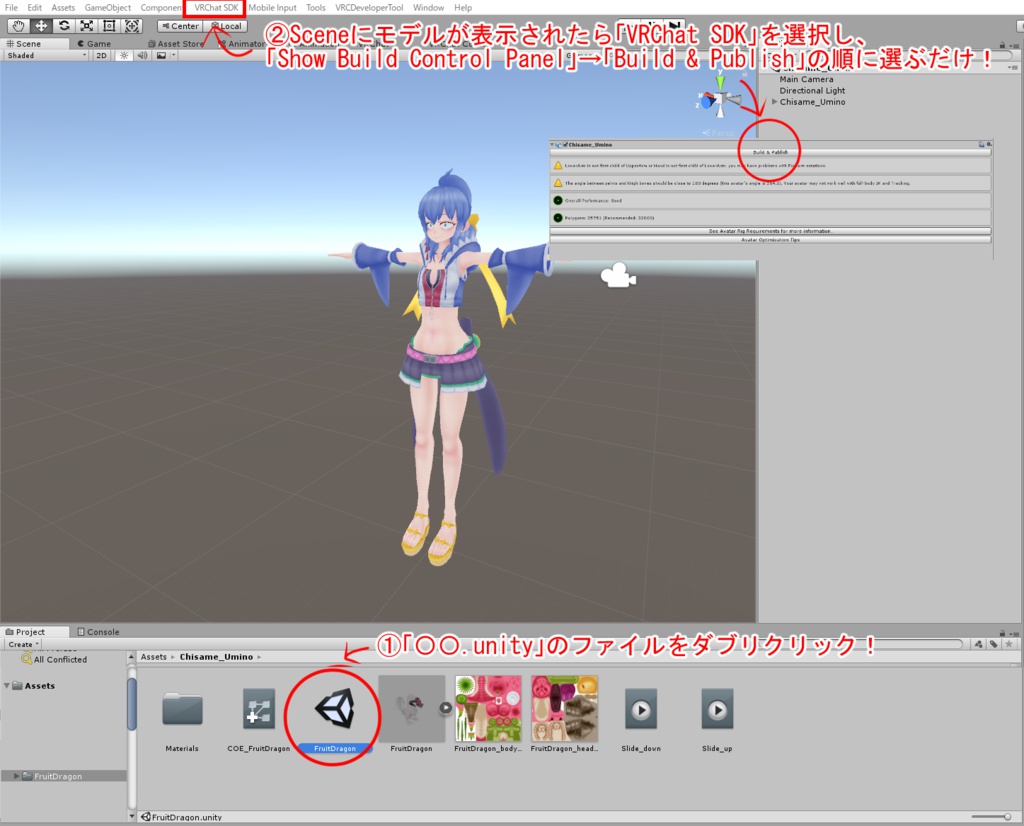The width and height of the screenshot is (1024, 826).
Task: Select the Scale tool in the toolbar
Action: (x=87, y=26)
